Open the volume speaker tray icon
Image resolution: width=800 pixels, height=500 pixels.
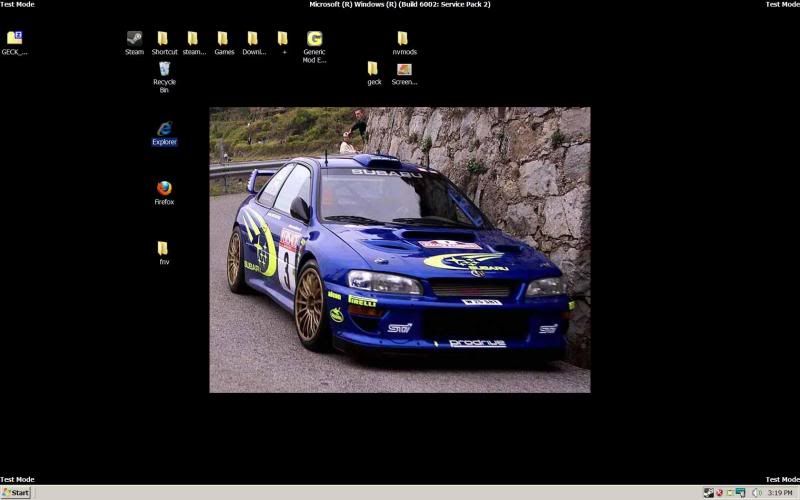tap(757, 493)
